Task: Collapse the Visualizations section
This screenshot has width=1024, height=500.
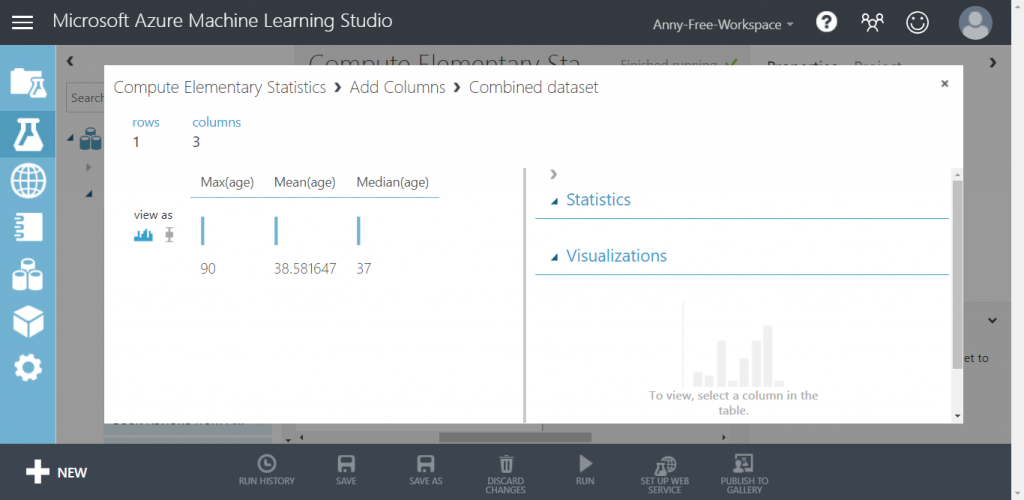Action: 554,257
